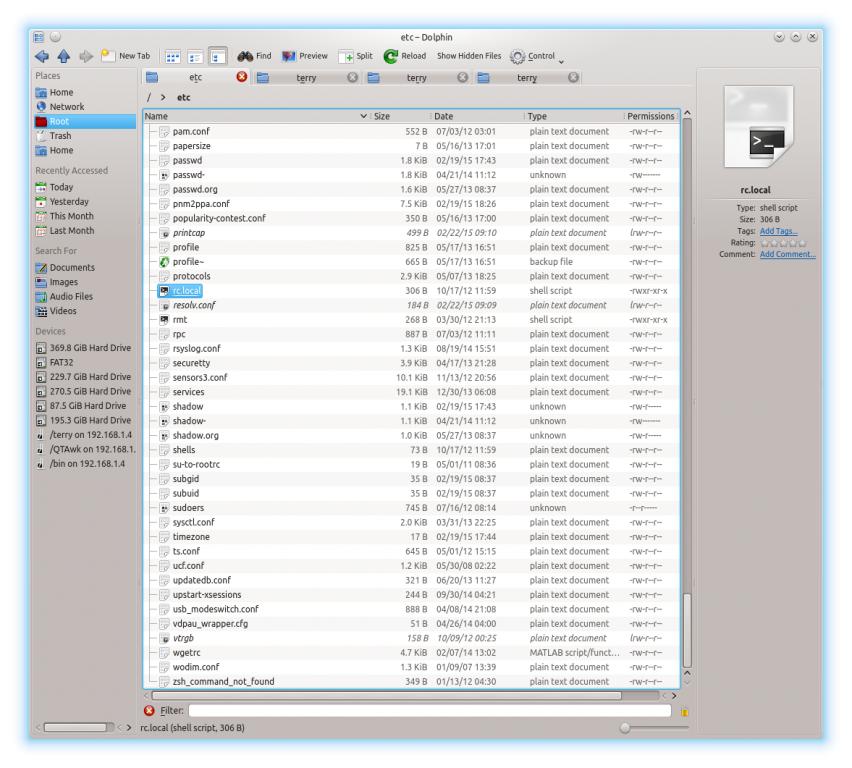
Task: Switch to Icons view mode
Action: [x=171, y=57]
